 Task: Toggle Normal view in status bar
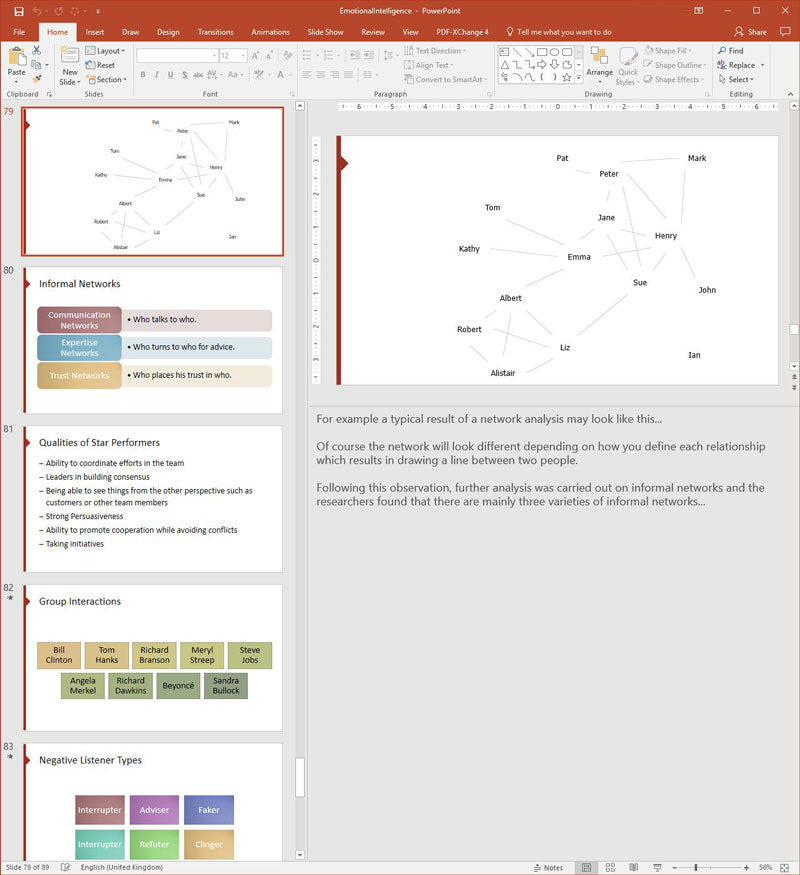[x=586, y=867]
